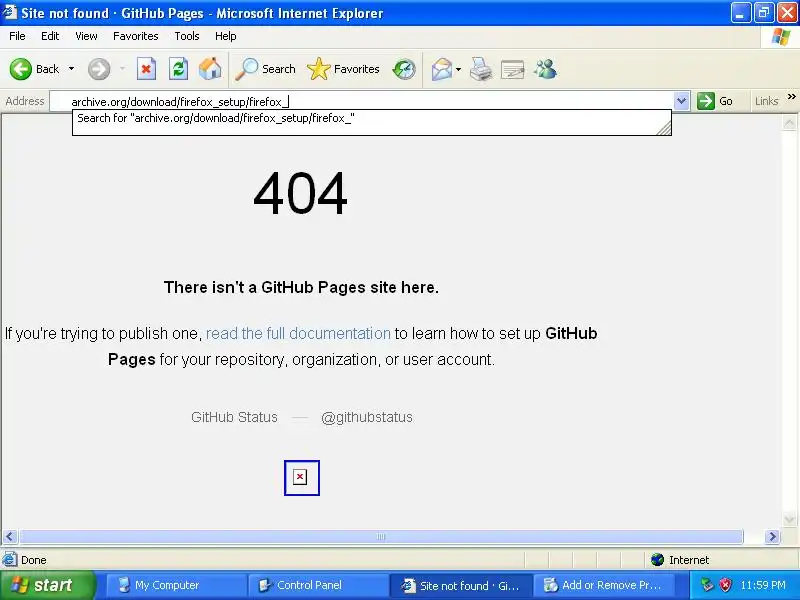Go to the Home page icon

pos(210,69)
